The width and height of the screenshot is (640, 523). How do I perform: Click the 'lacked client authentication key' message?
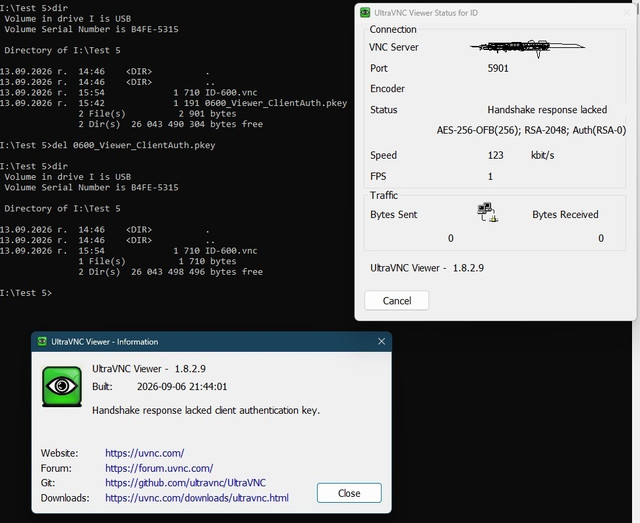252,410
